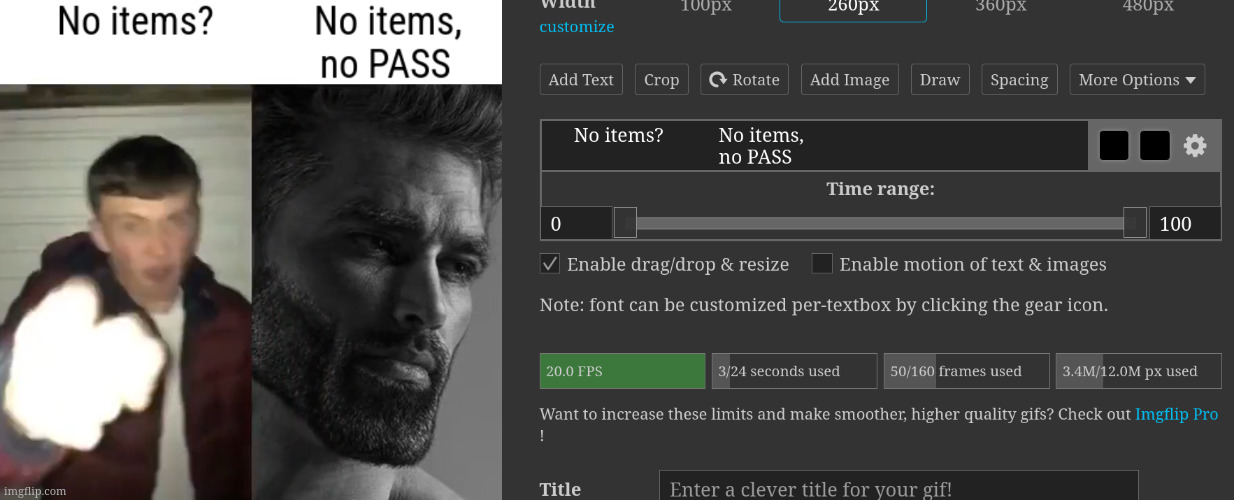Activate the Draw tool button
Image resolution: width=1234 pixels, height=500 pixels.
tap(939, 80)
